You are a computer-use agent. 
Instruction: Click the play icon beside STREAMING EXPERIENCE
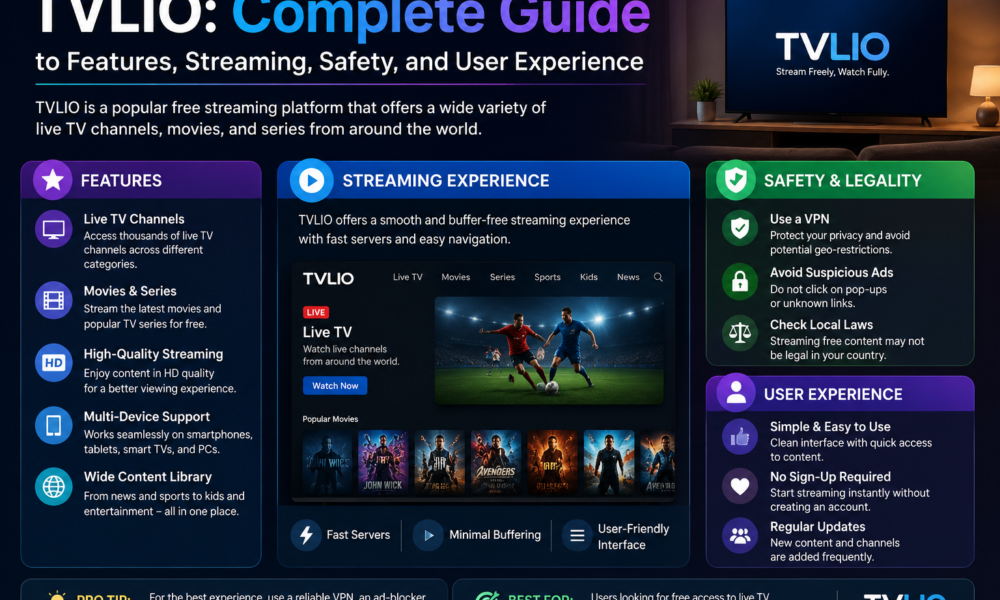point(312,180)
